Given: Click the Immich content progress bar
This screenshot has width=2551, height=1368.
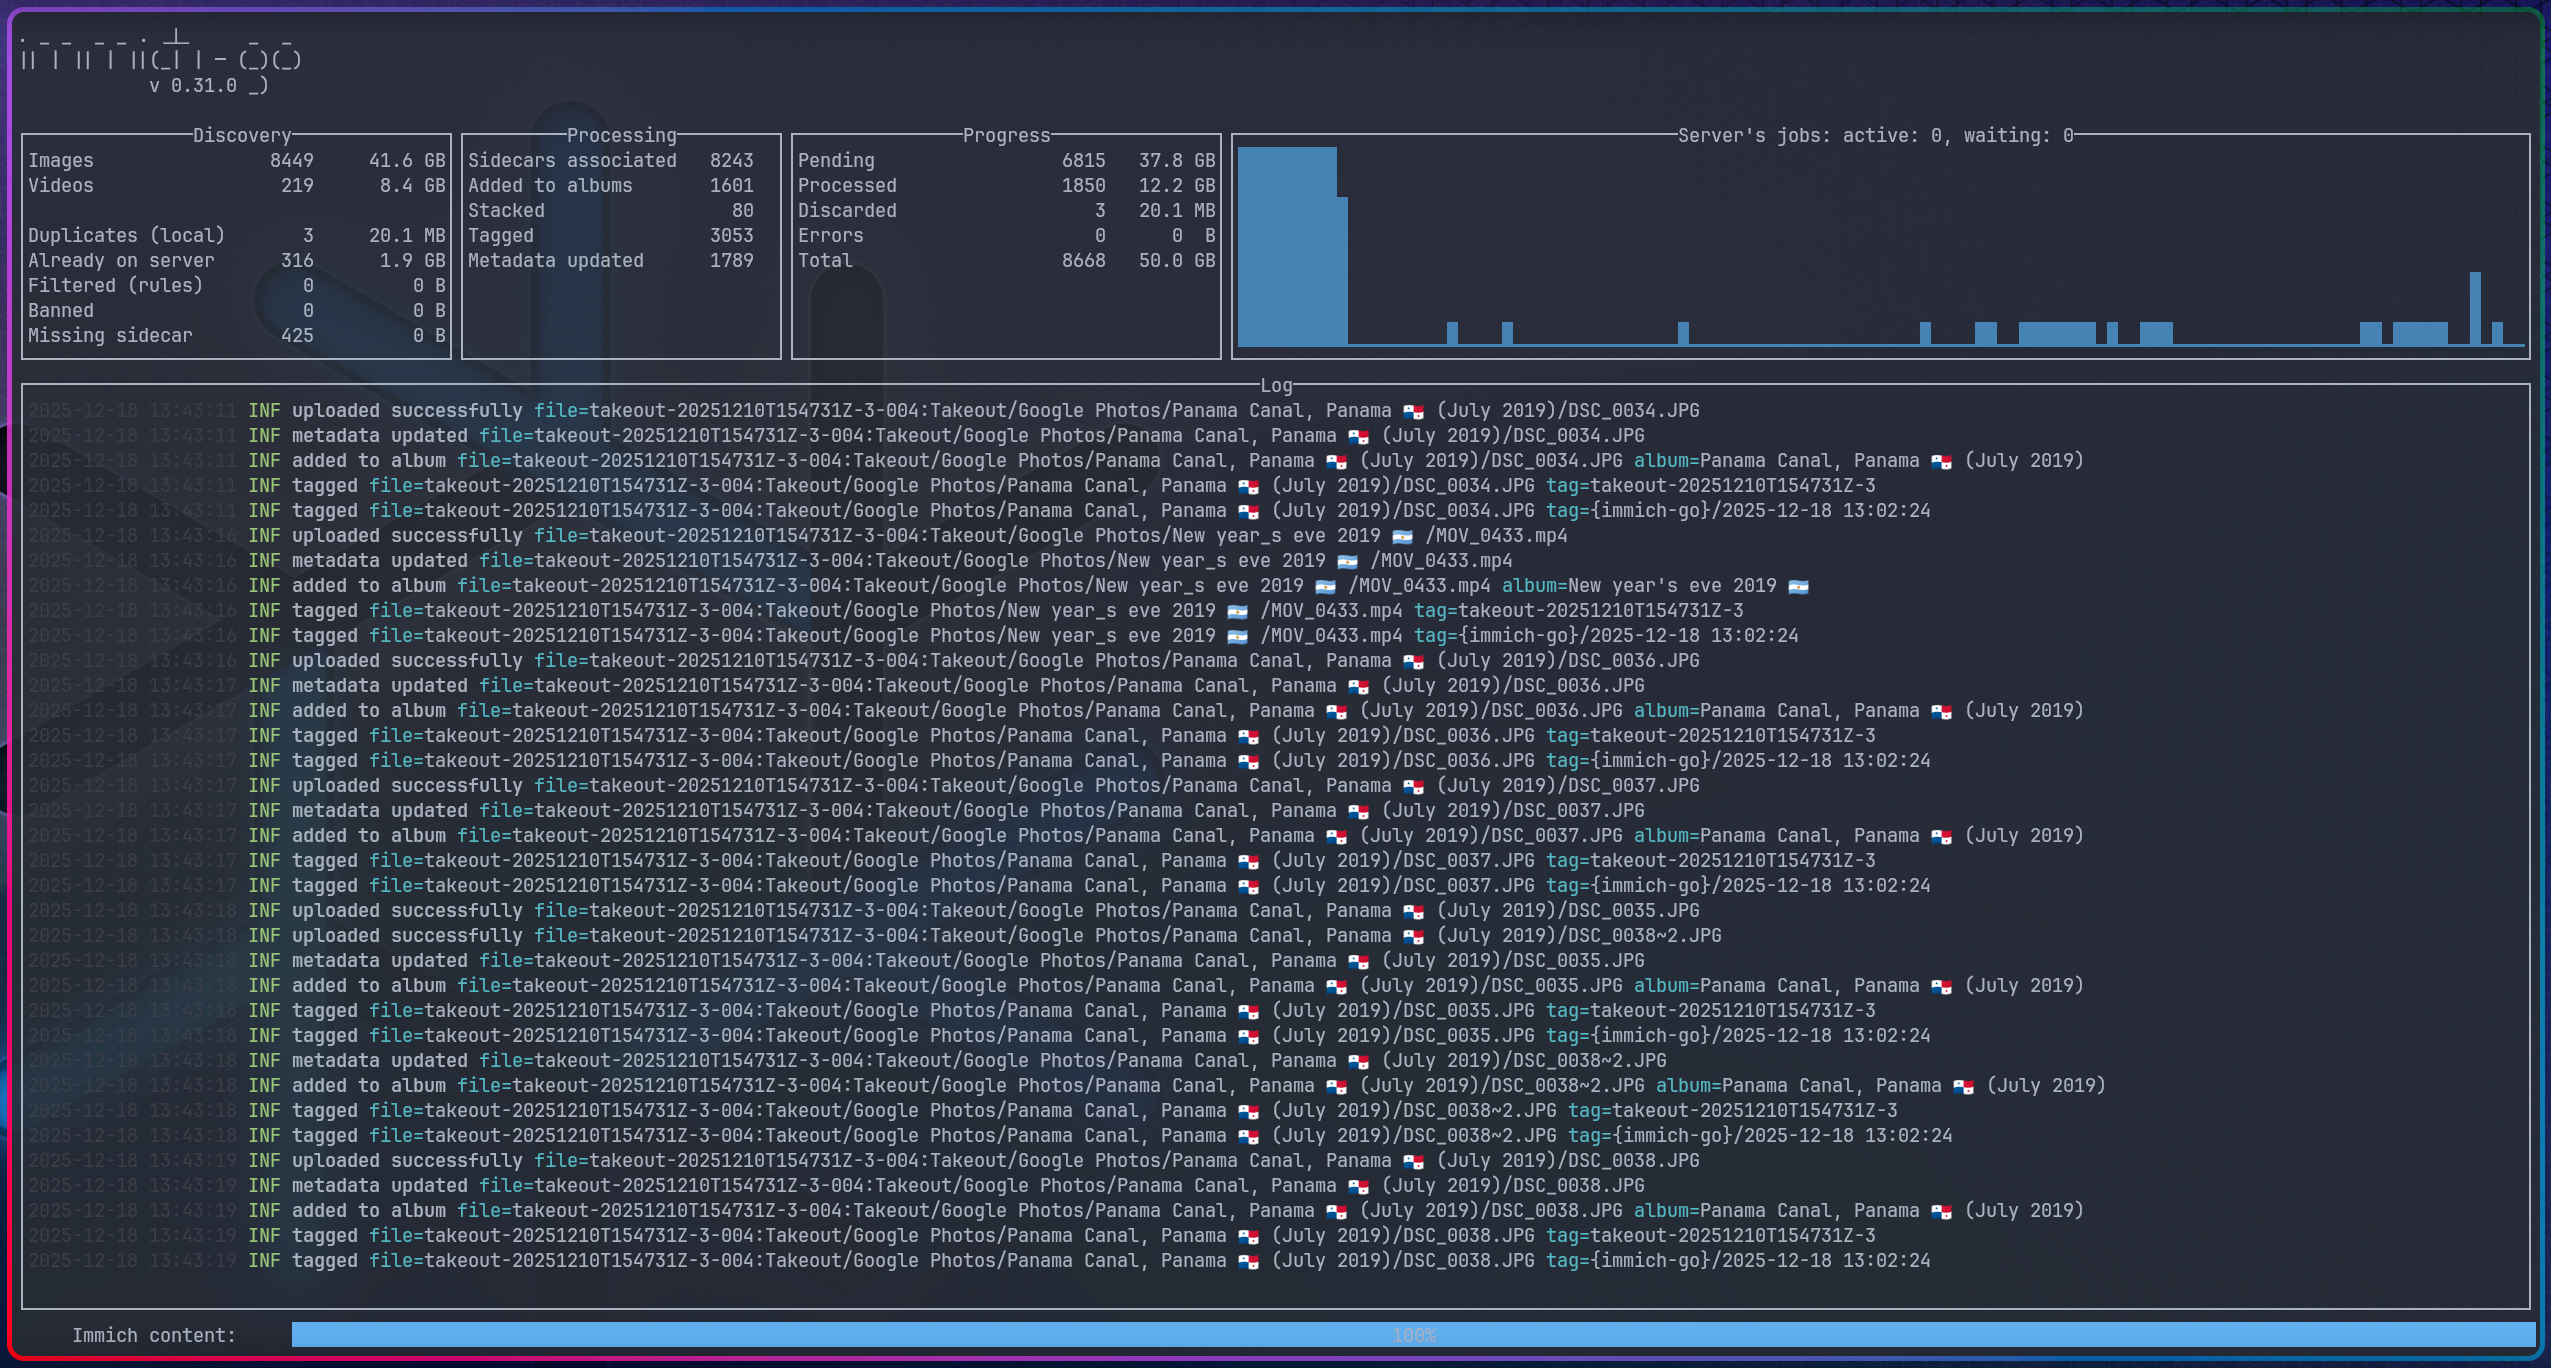Looking at the screenshot, I should pyautogui.click(x=1412, y=1335).
